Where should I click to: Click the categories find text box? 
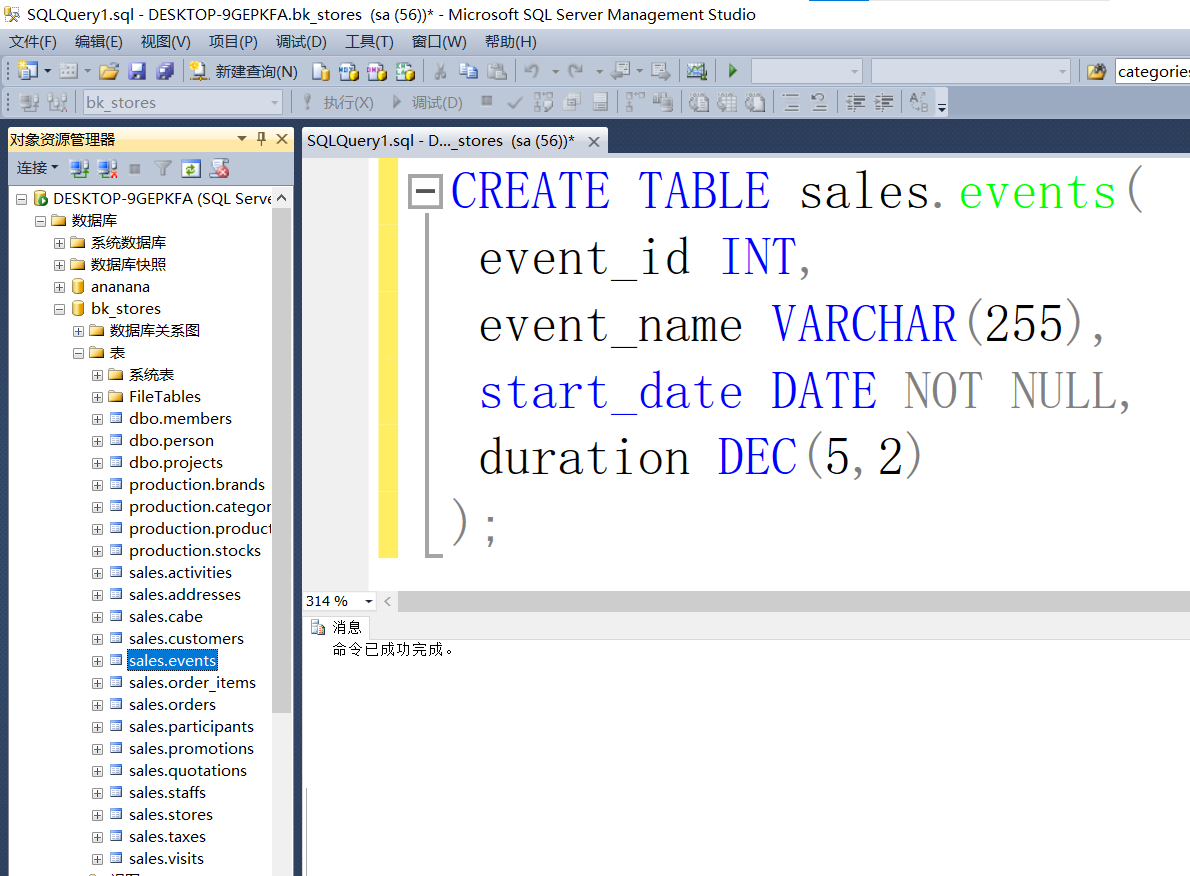pyautogui.click(x=1153, y=71)
